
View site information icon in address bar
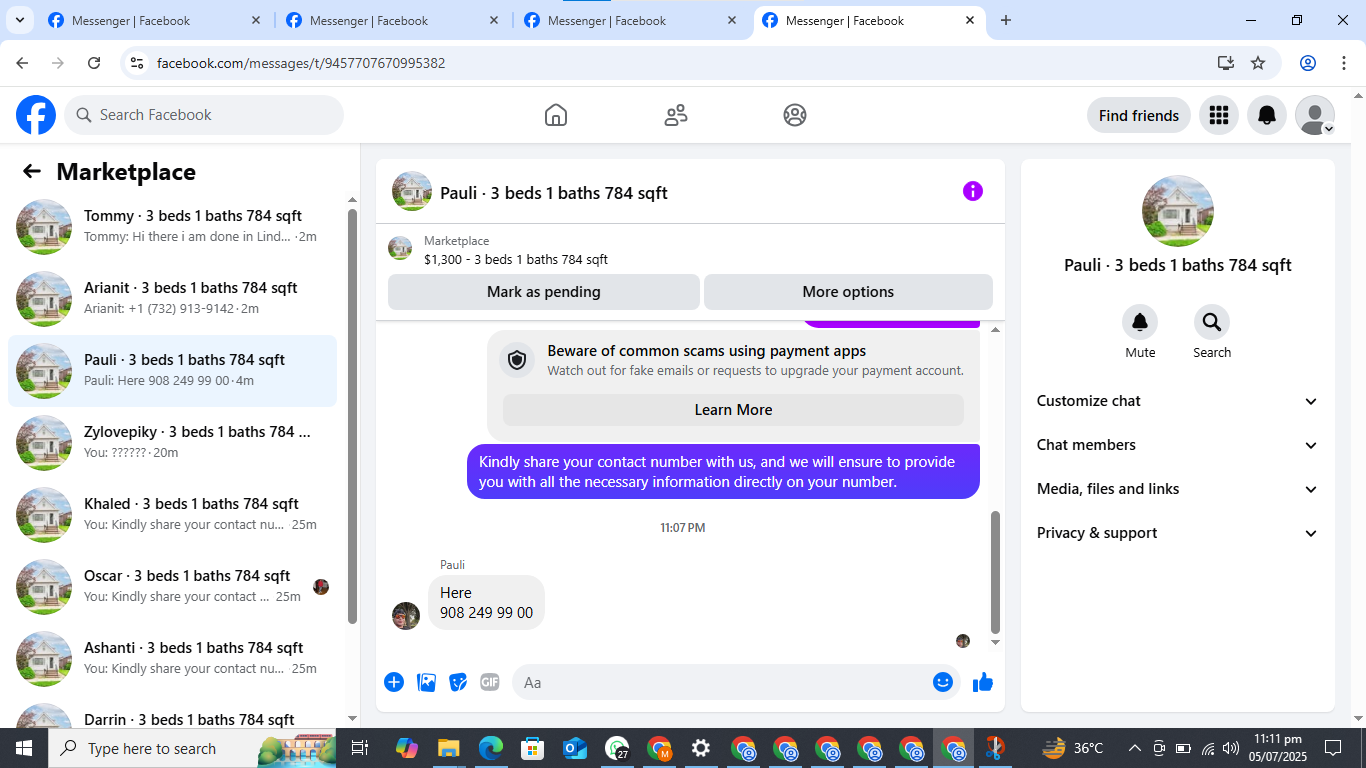pyautogui.click(x=138, y=63)
